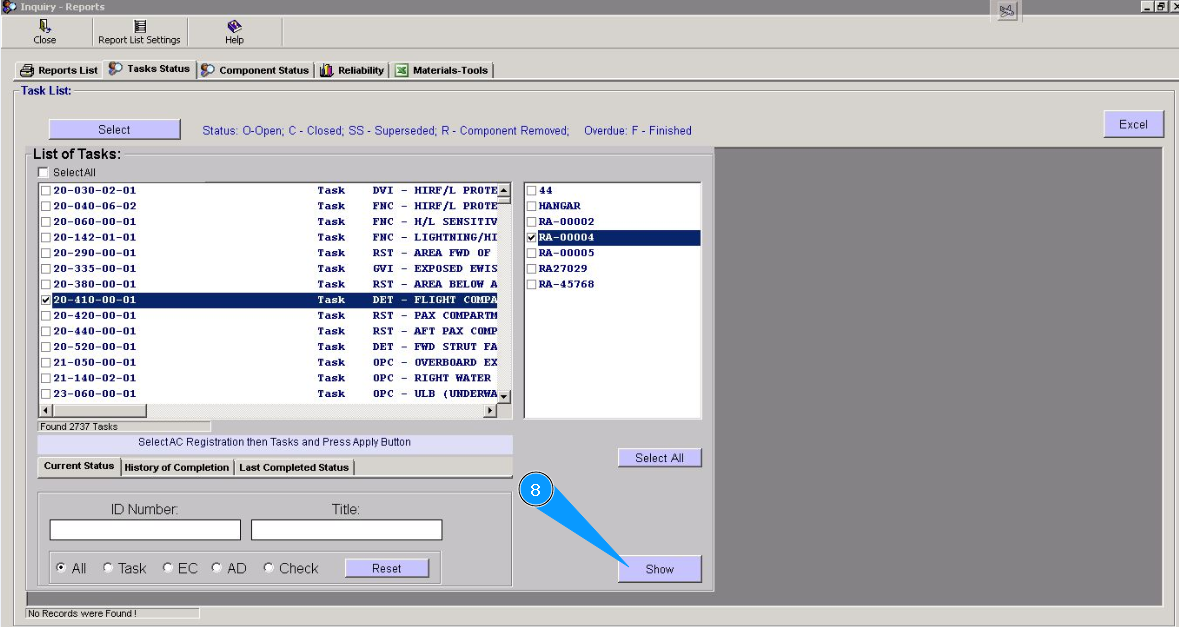Enable the SelectAll checkbox above task list

[x=44, y=173]
